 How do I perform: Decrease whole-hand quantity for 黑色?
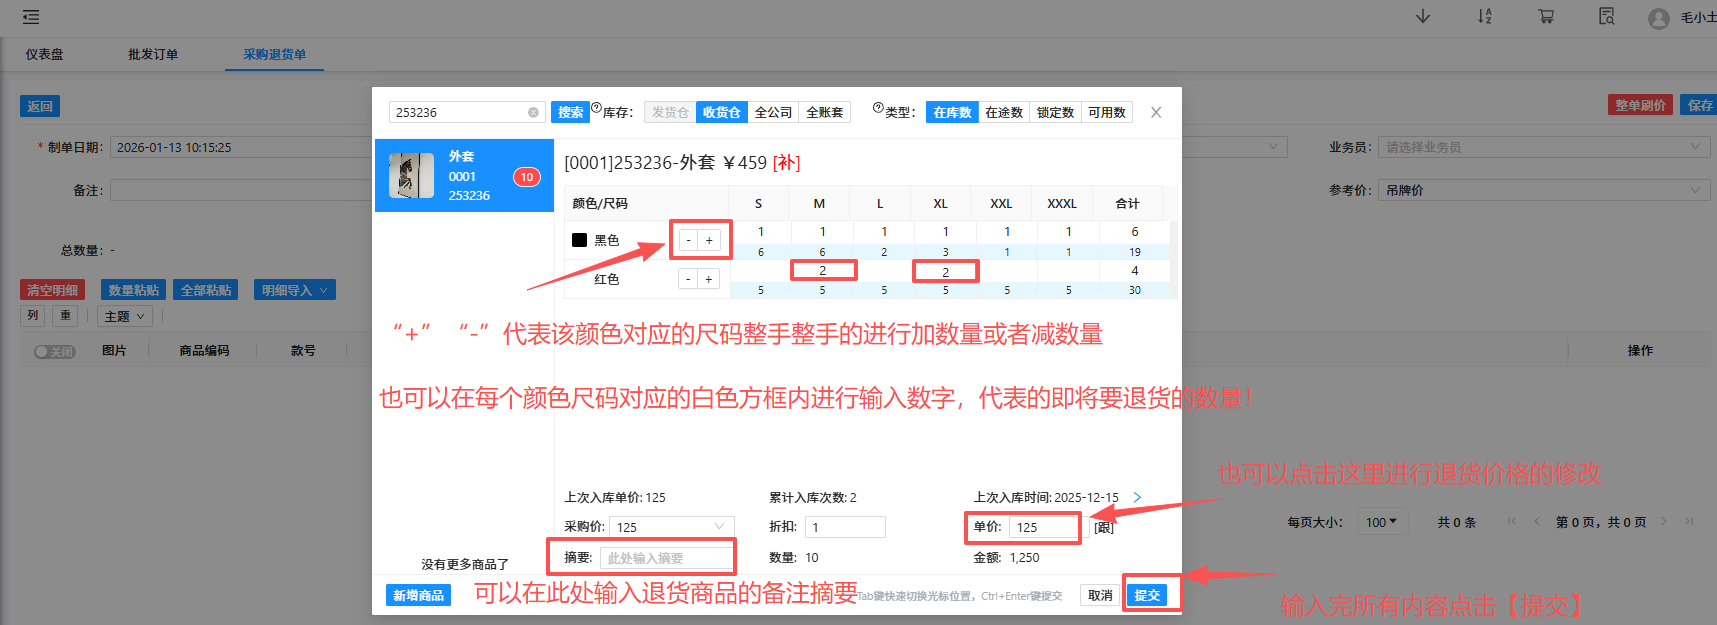(688, 240)
